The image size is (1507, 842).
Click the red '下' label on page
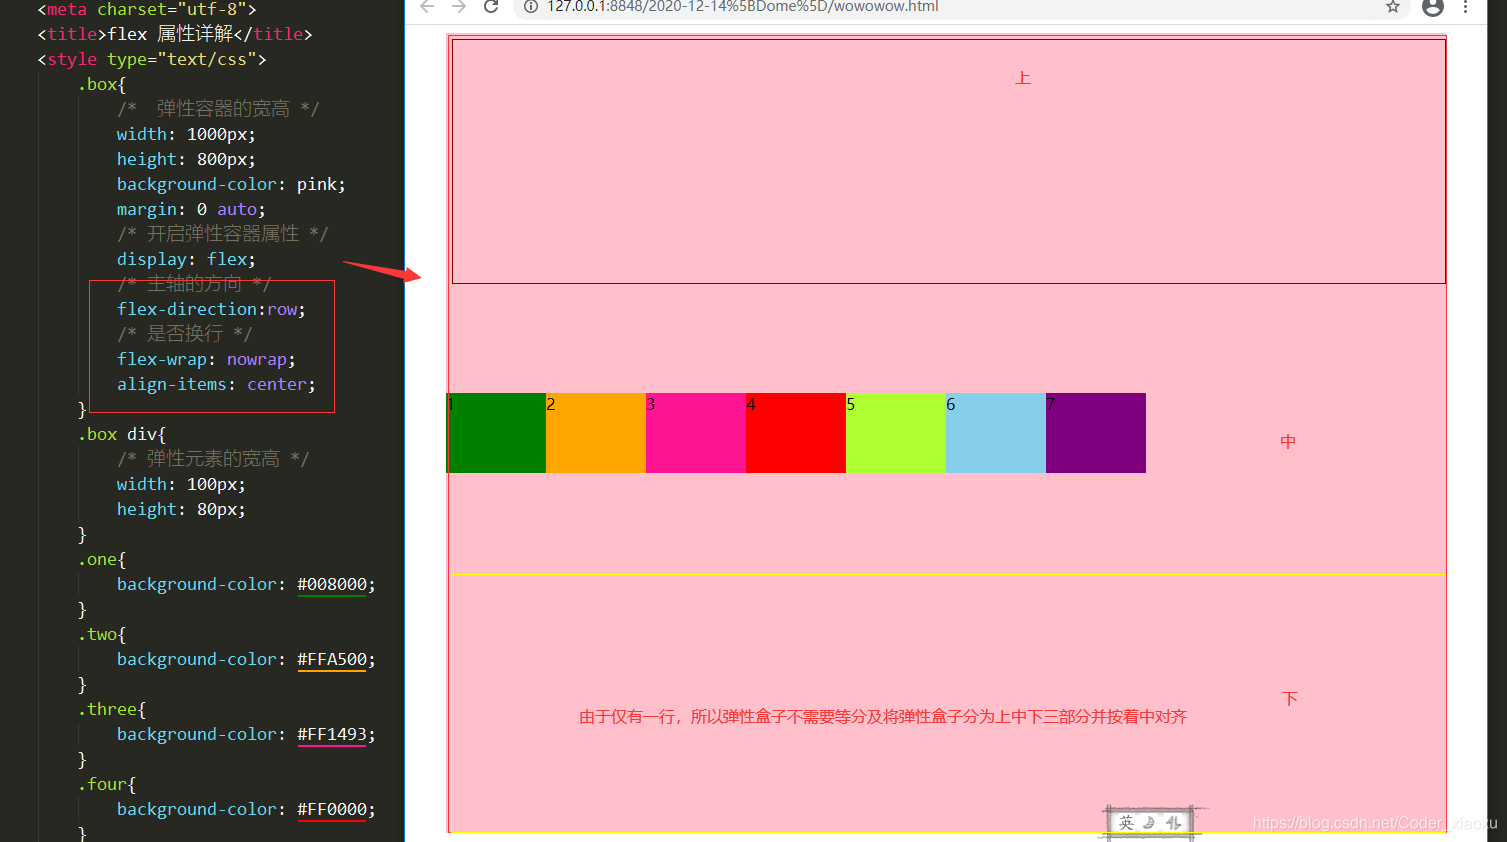point(1290,698)
